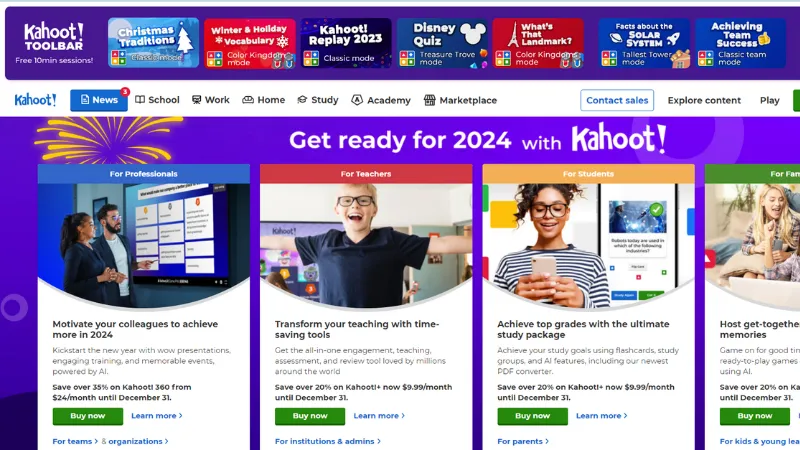Open the For parents link
Viewport: 800px width, 450px height.
click(523, 441)
